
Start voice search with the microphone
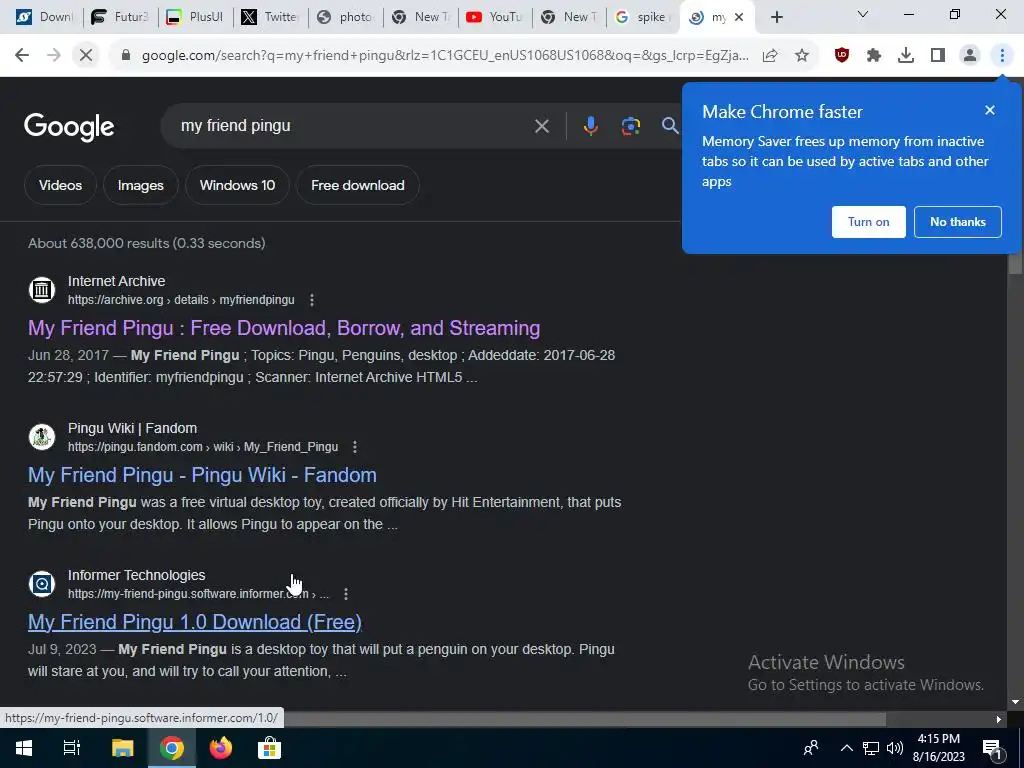click(590, 126)
